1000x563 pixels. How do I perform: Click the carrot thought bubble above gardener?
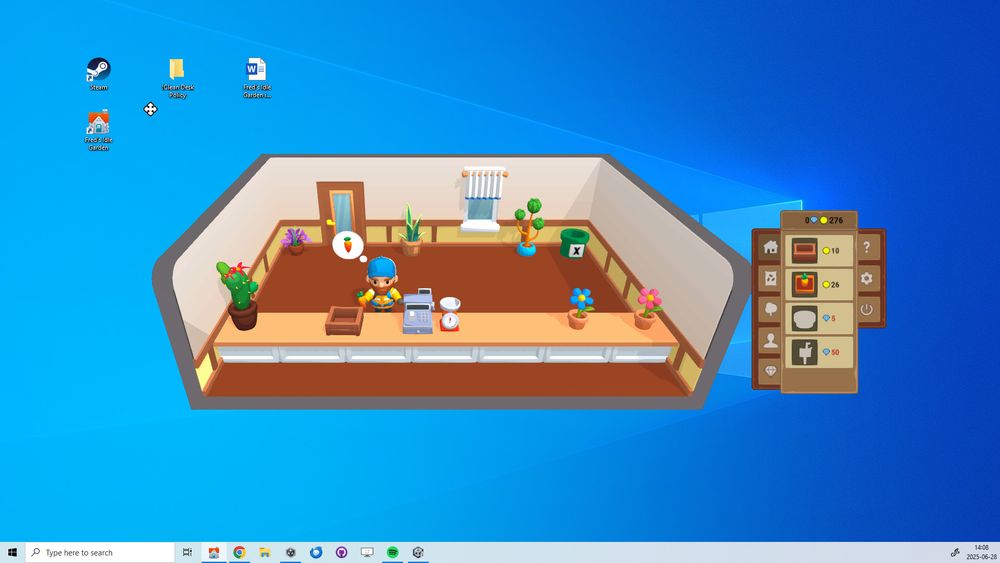coord(348,245)
